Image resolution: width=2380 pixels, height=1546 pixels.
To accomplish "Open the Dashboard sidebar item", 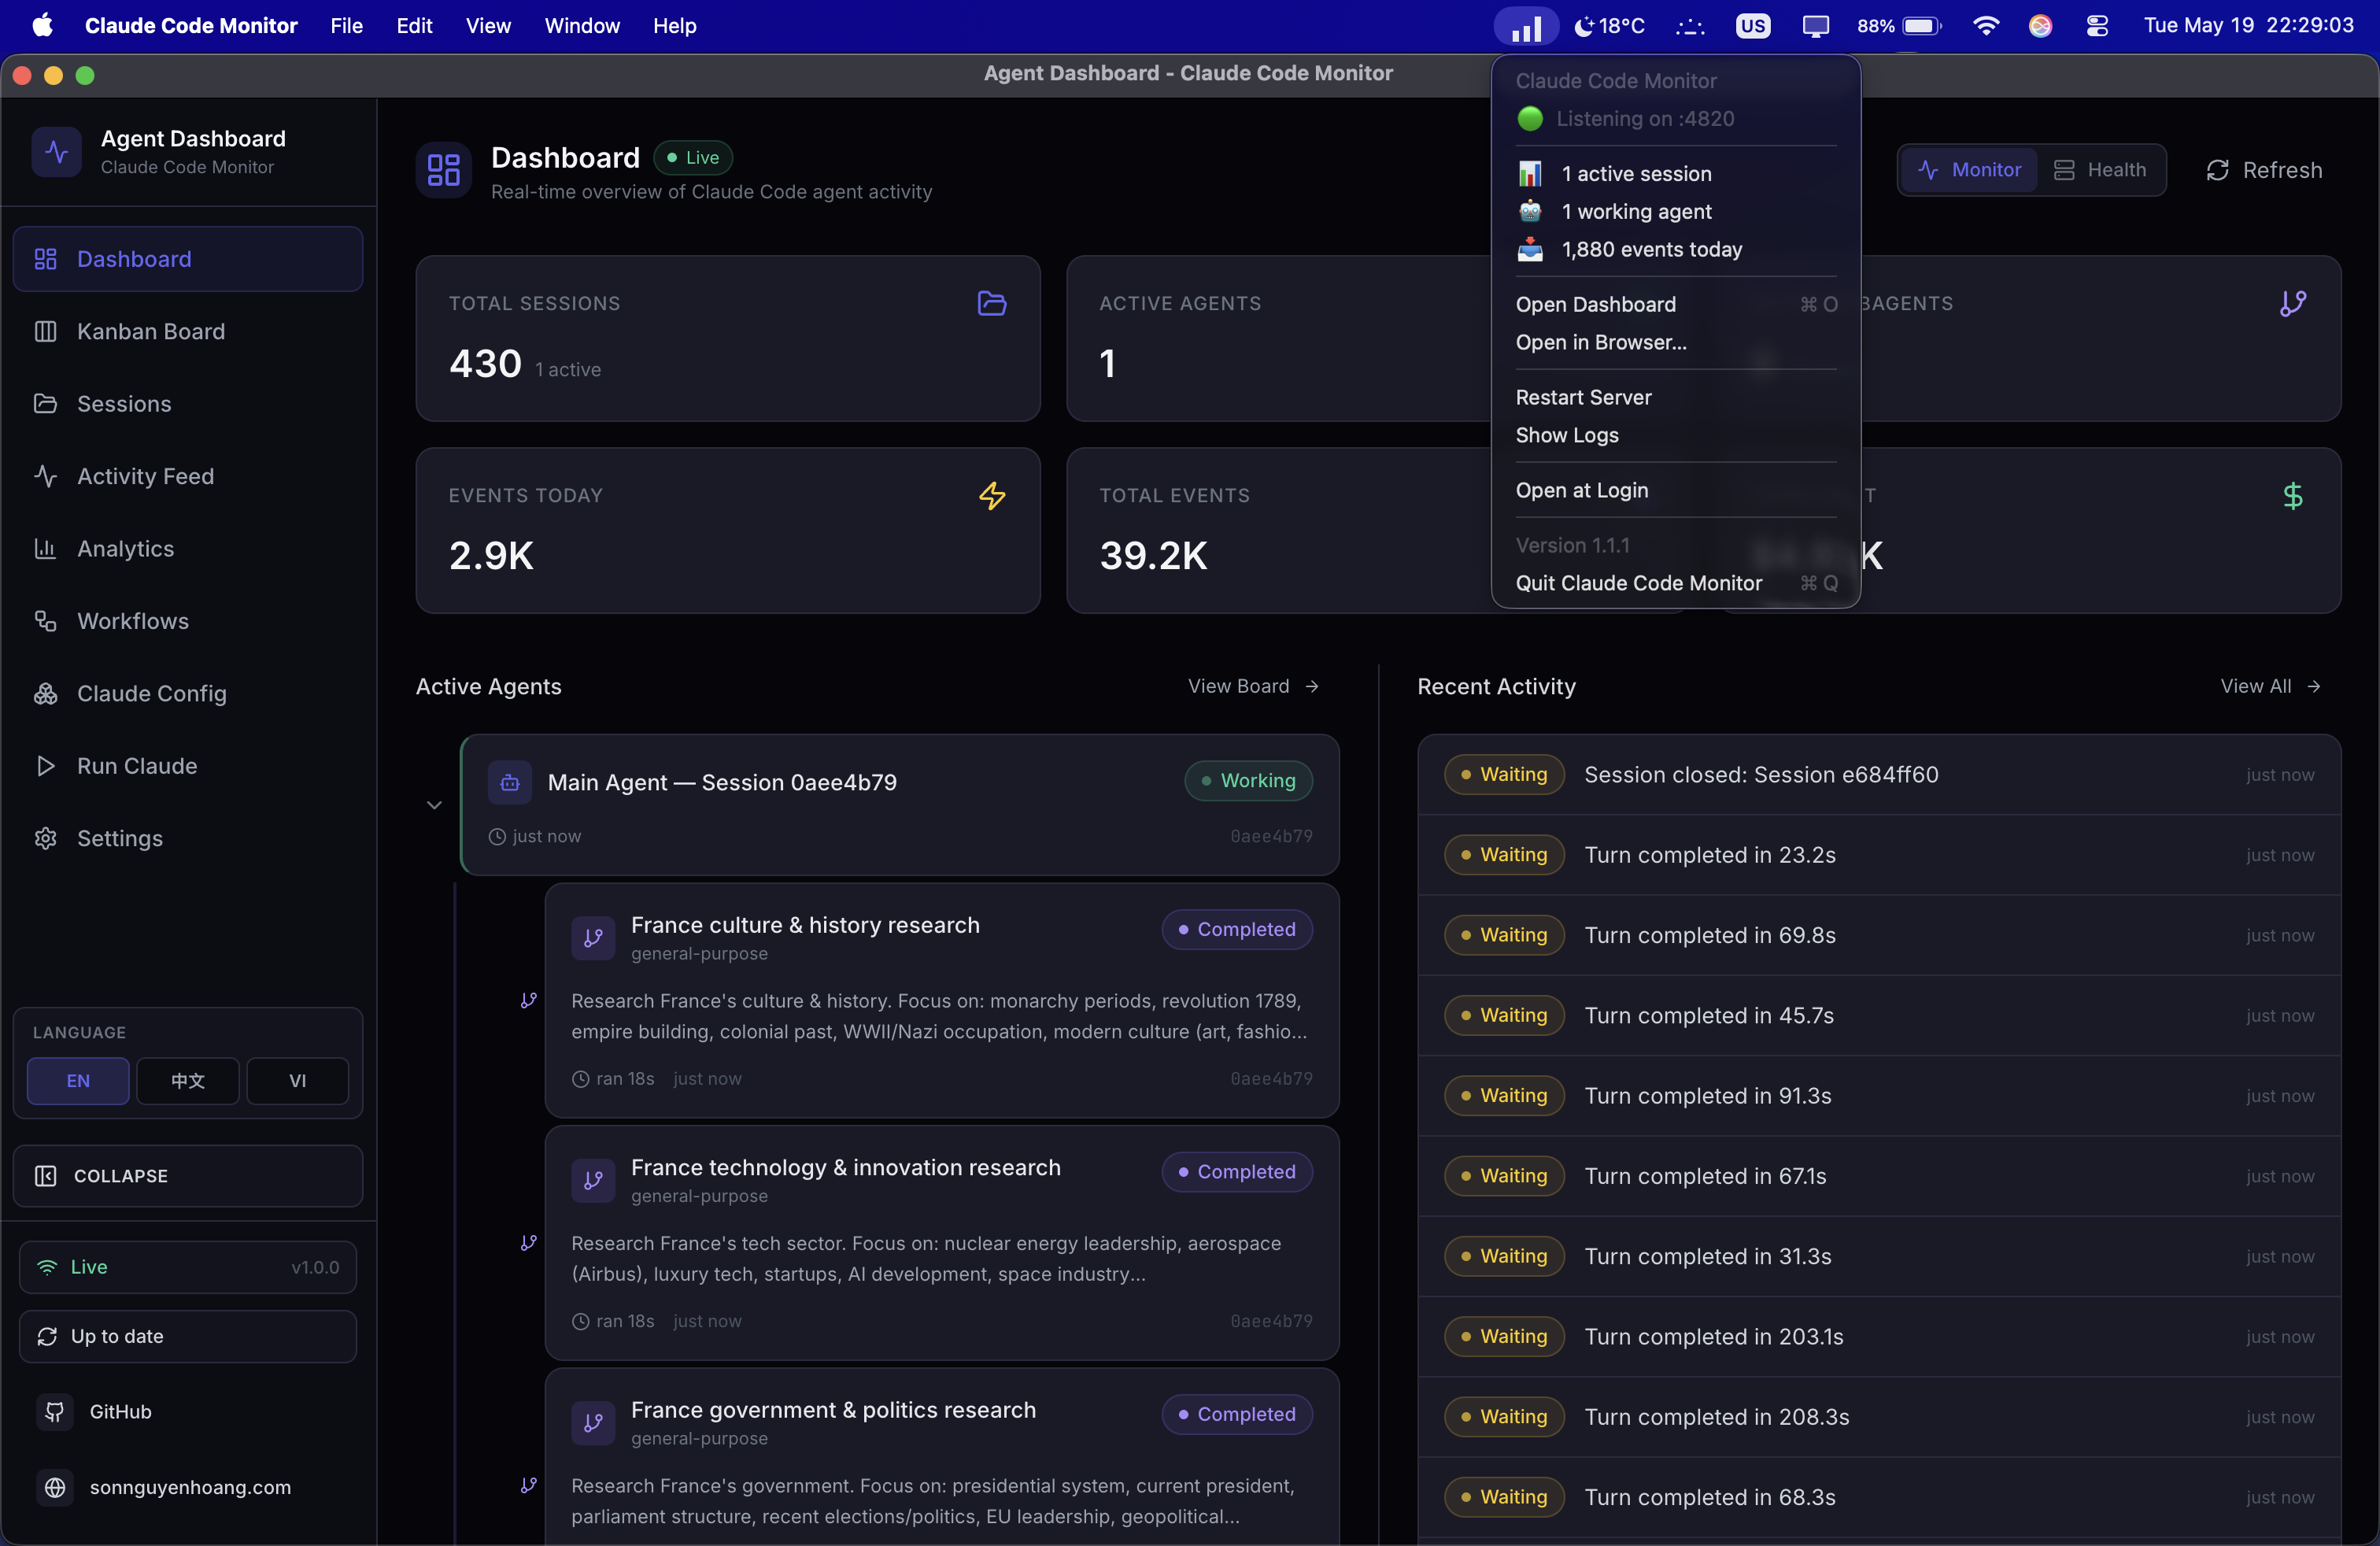I will point(188,259).
